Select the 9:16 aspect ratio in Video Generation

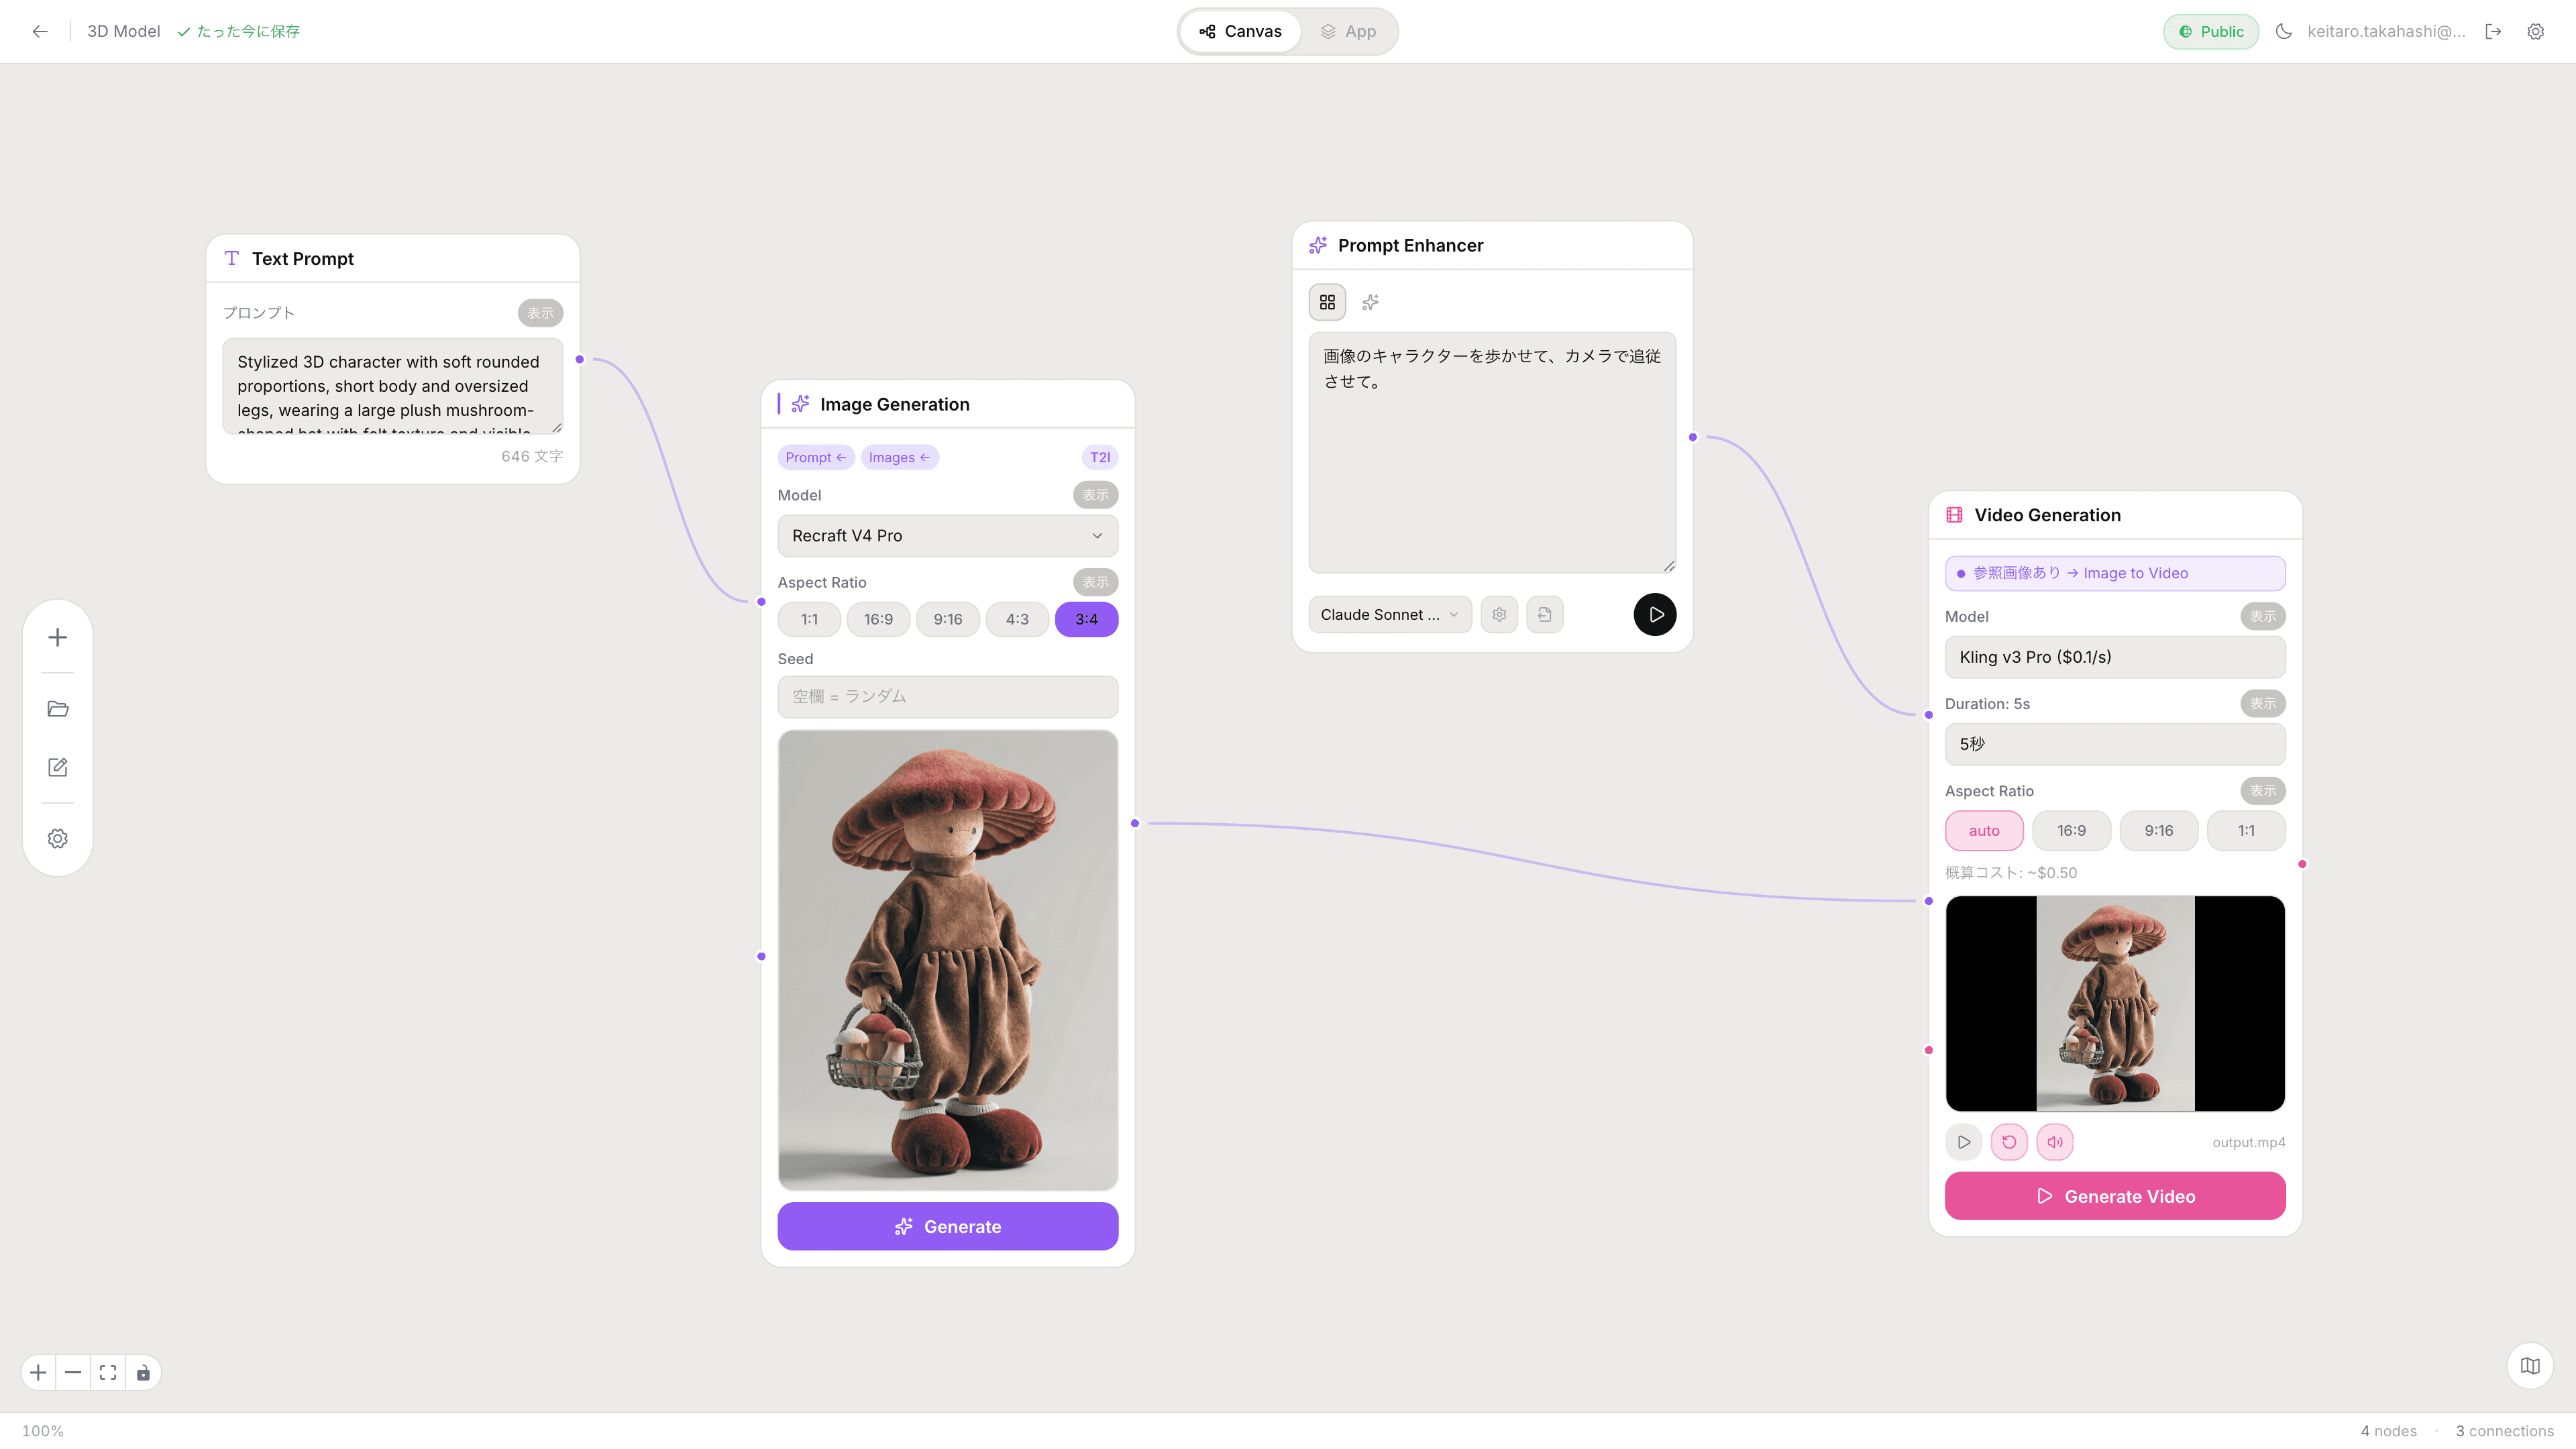point(2158,831)
